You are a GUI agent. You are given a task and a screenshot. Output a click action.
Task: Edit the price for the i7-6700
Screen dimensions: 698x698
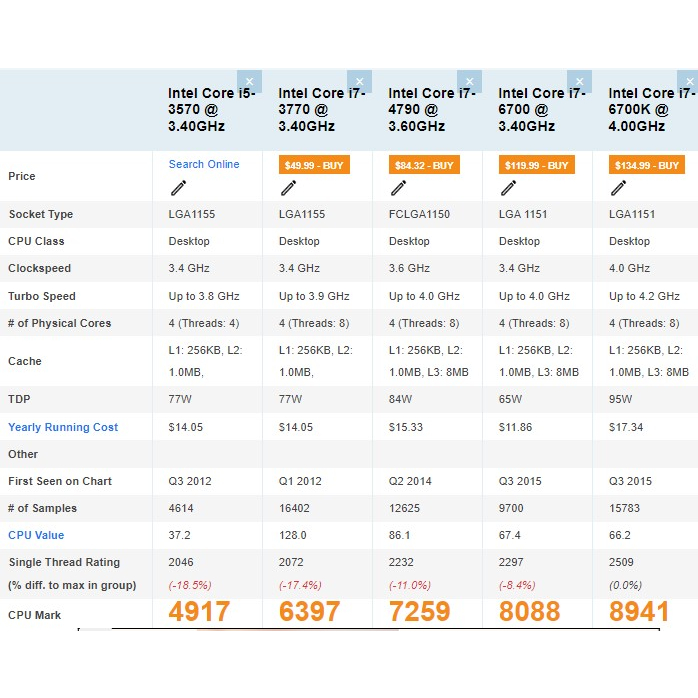pos(508,188)
